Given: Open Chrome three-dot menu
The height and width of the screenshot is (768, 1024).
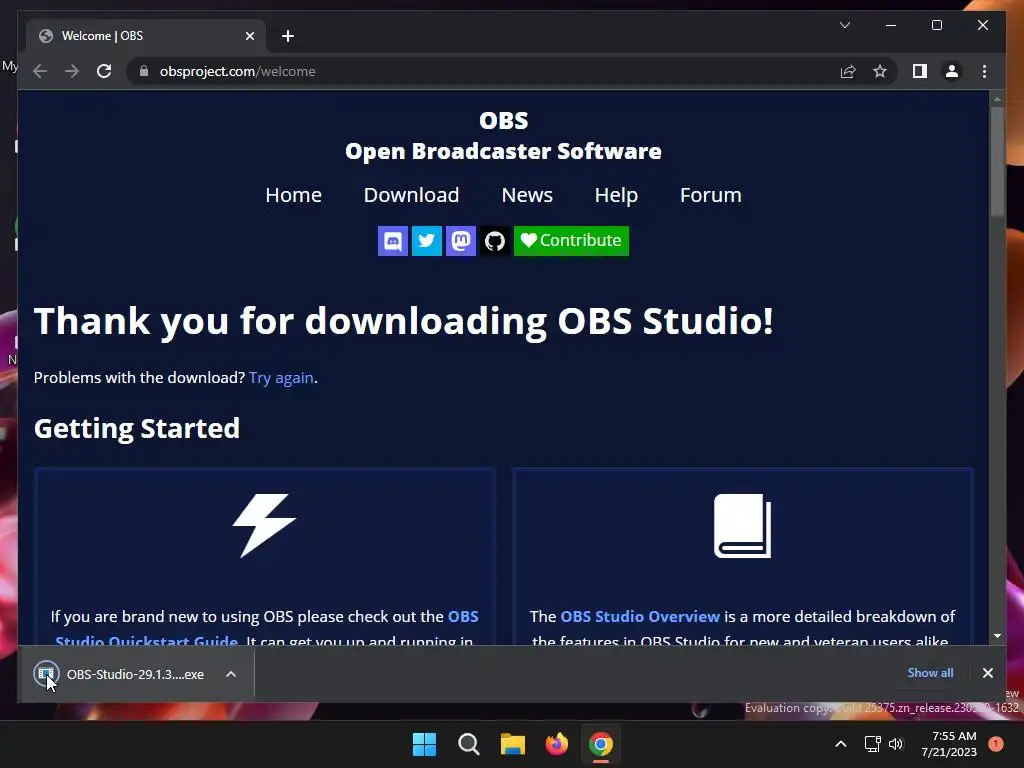Looking at the screenshot, I should coord(984,71).
